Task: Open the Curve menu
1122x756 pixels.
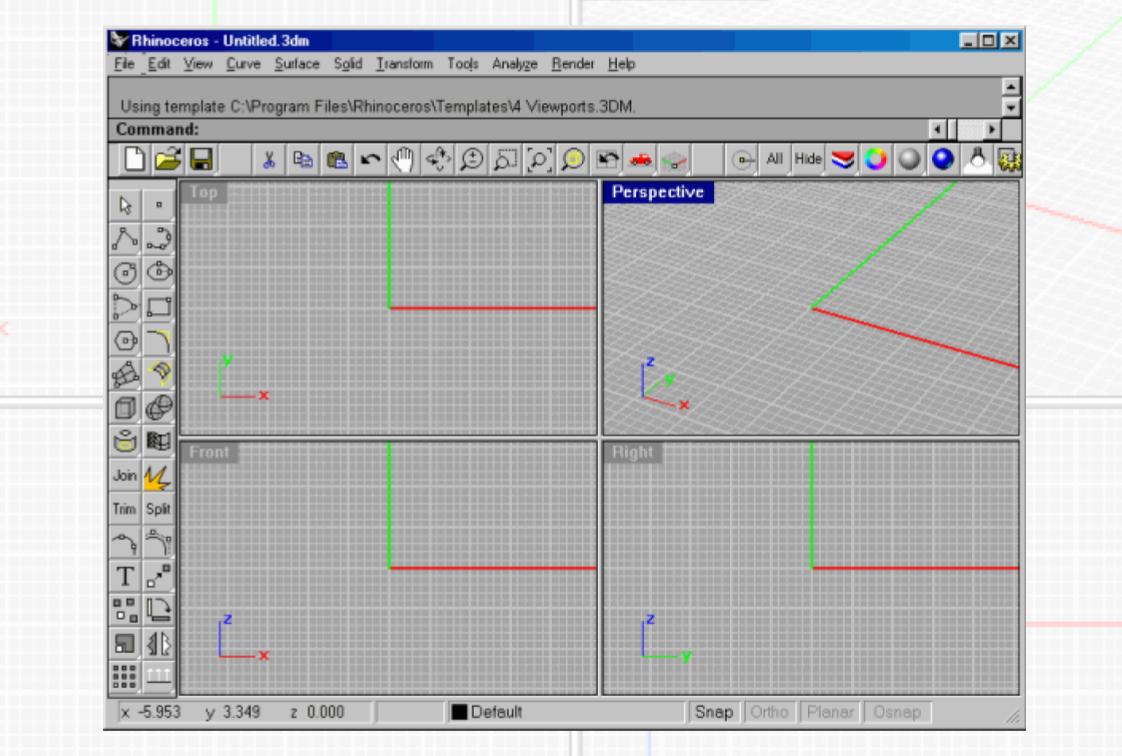Action: [243, 64]
